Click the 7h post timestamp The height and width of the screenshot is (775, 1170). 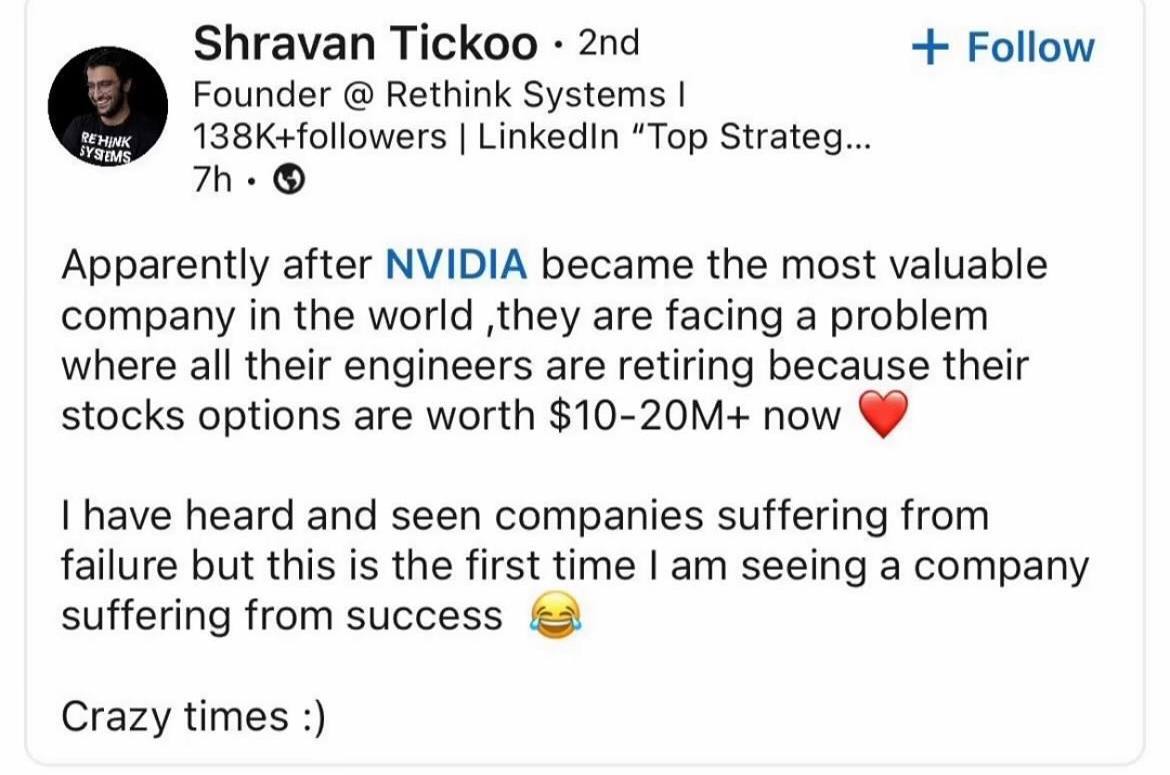coord(212,180)
